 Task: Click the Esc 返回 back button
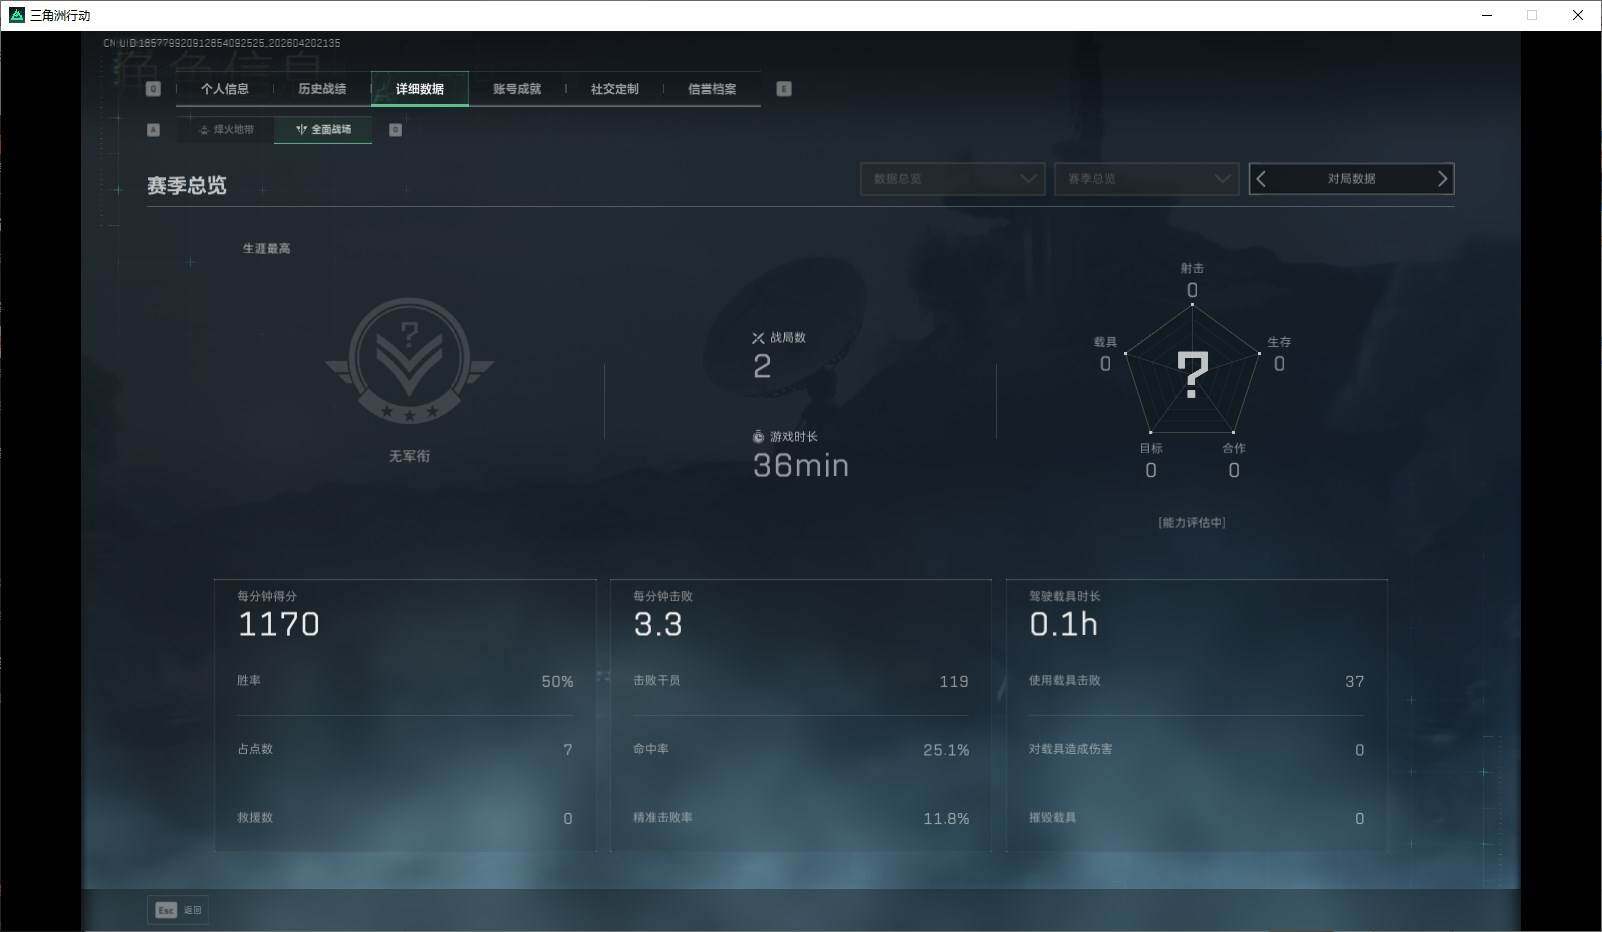(178, 910)
